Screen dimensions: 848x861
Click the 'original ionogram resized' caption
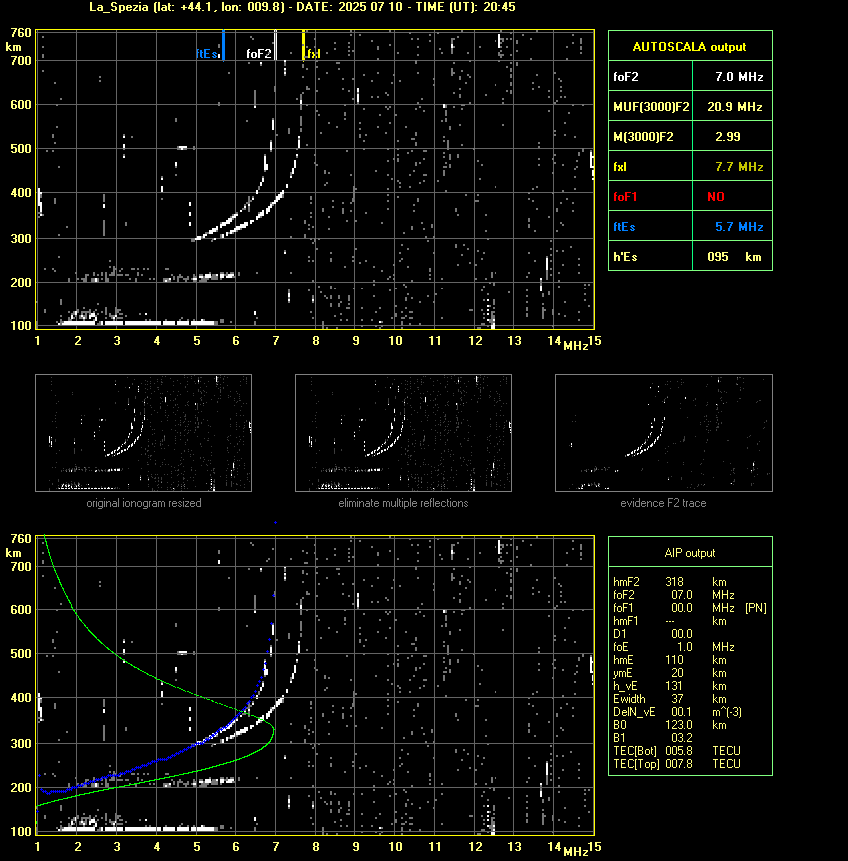[x=144, y=503]
